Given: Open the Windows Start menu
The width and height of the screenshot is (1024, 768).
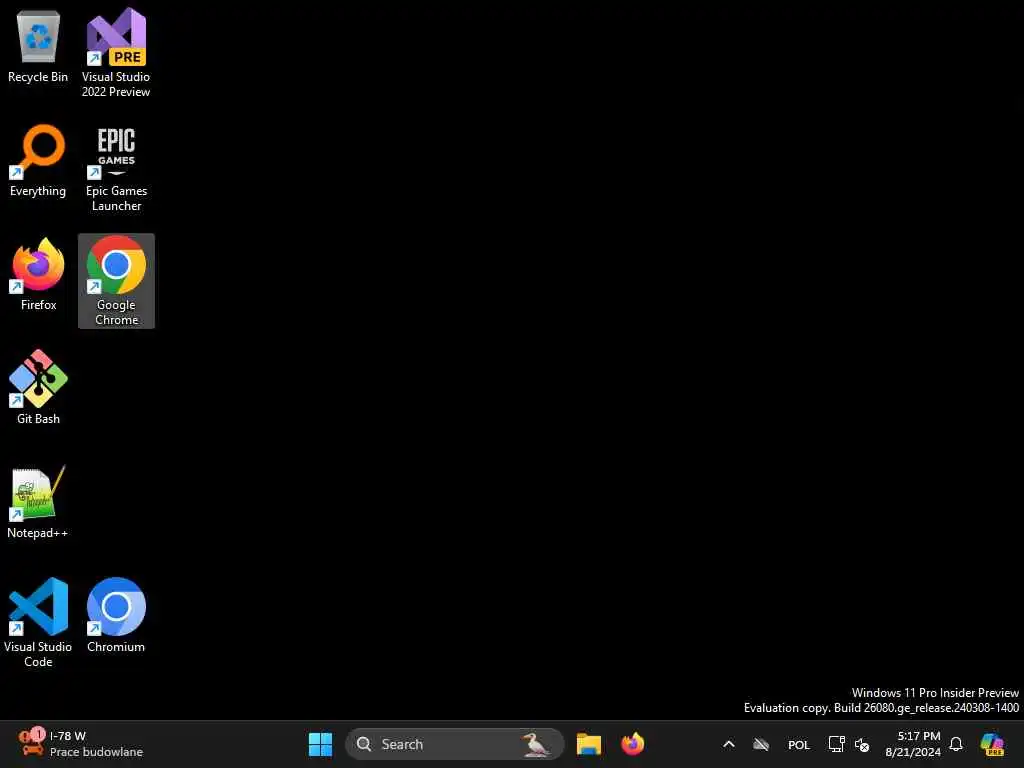Looking at the screenshot, I should click(x=320, y=744).
